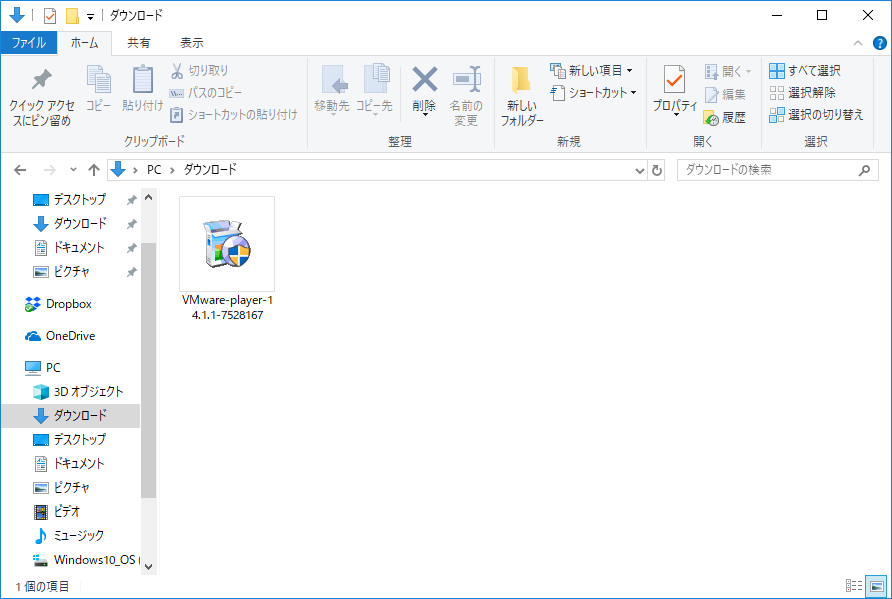
Task: Click Invert selection (選択の切り替え)
Action: point(816,115)
